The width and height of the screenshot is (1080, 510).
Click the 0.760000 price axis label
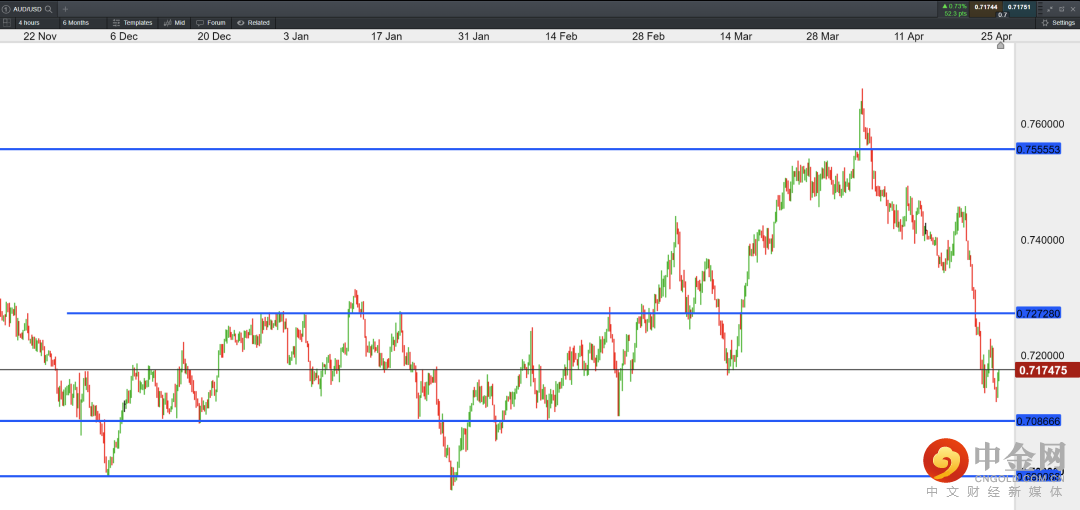tap(1042, 125)
